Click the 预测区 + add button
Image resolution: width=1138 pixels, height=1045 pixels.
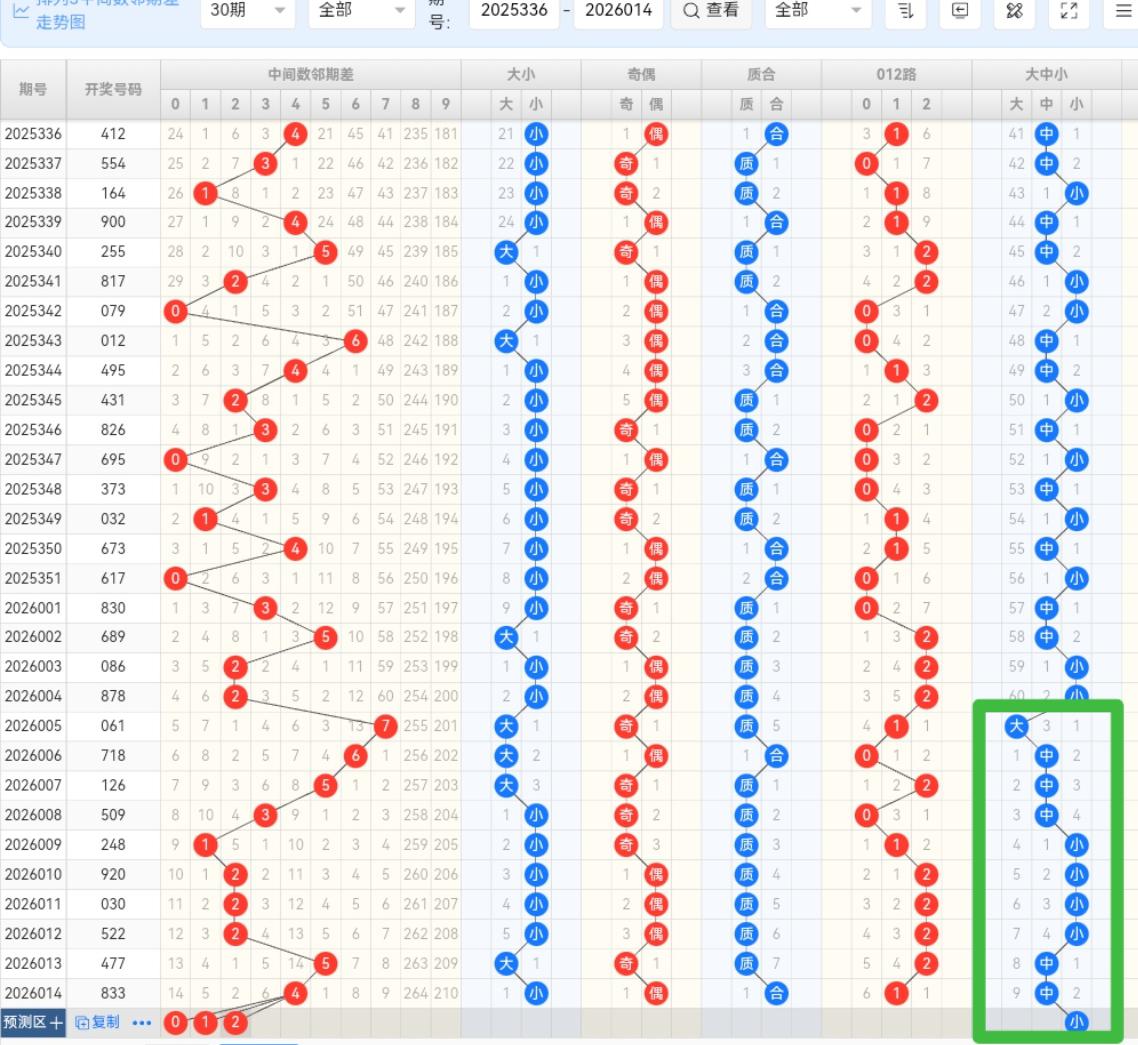click(33, 1022)
